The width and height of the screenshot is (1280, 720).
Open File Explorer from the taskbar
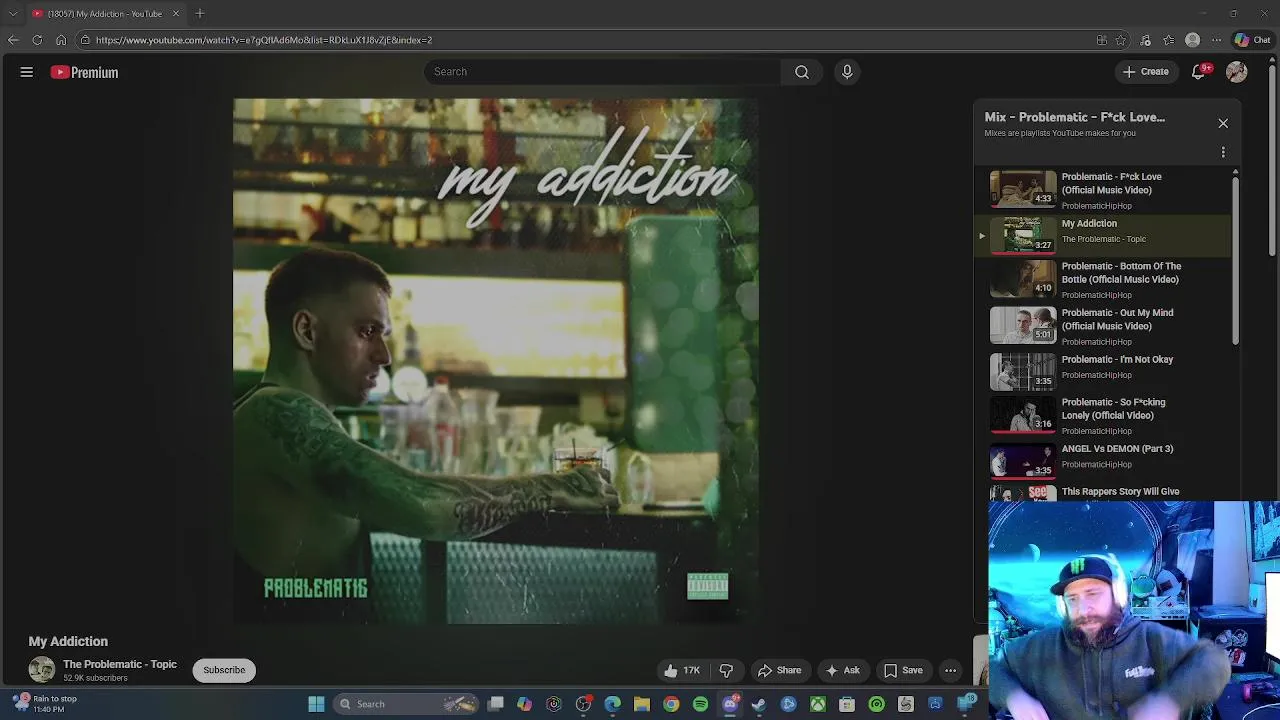[642, 704]
